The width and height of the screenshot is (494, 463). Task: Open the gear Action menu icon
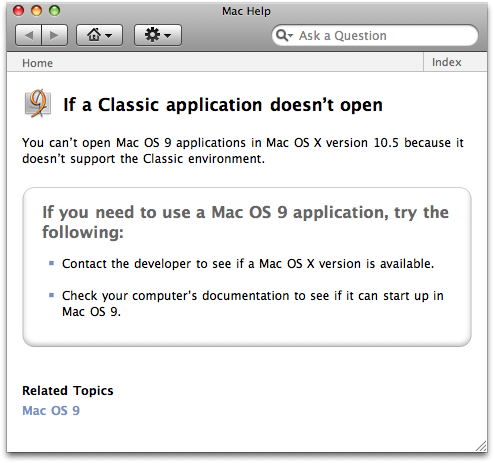pyautogui.click(x=153, y=35)
